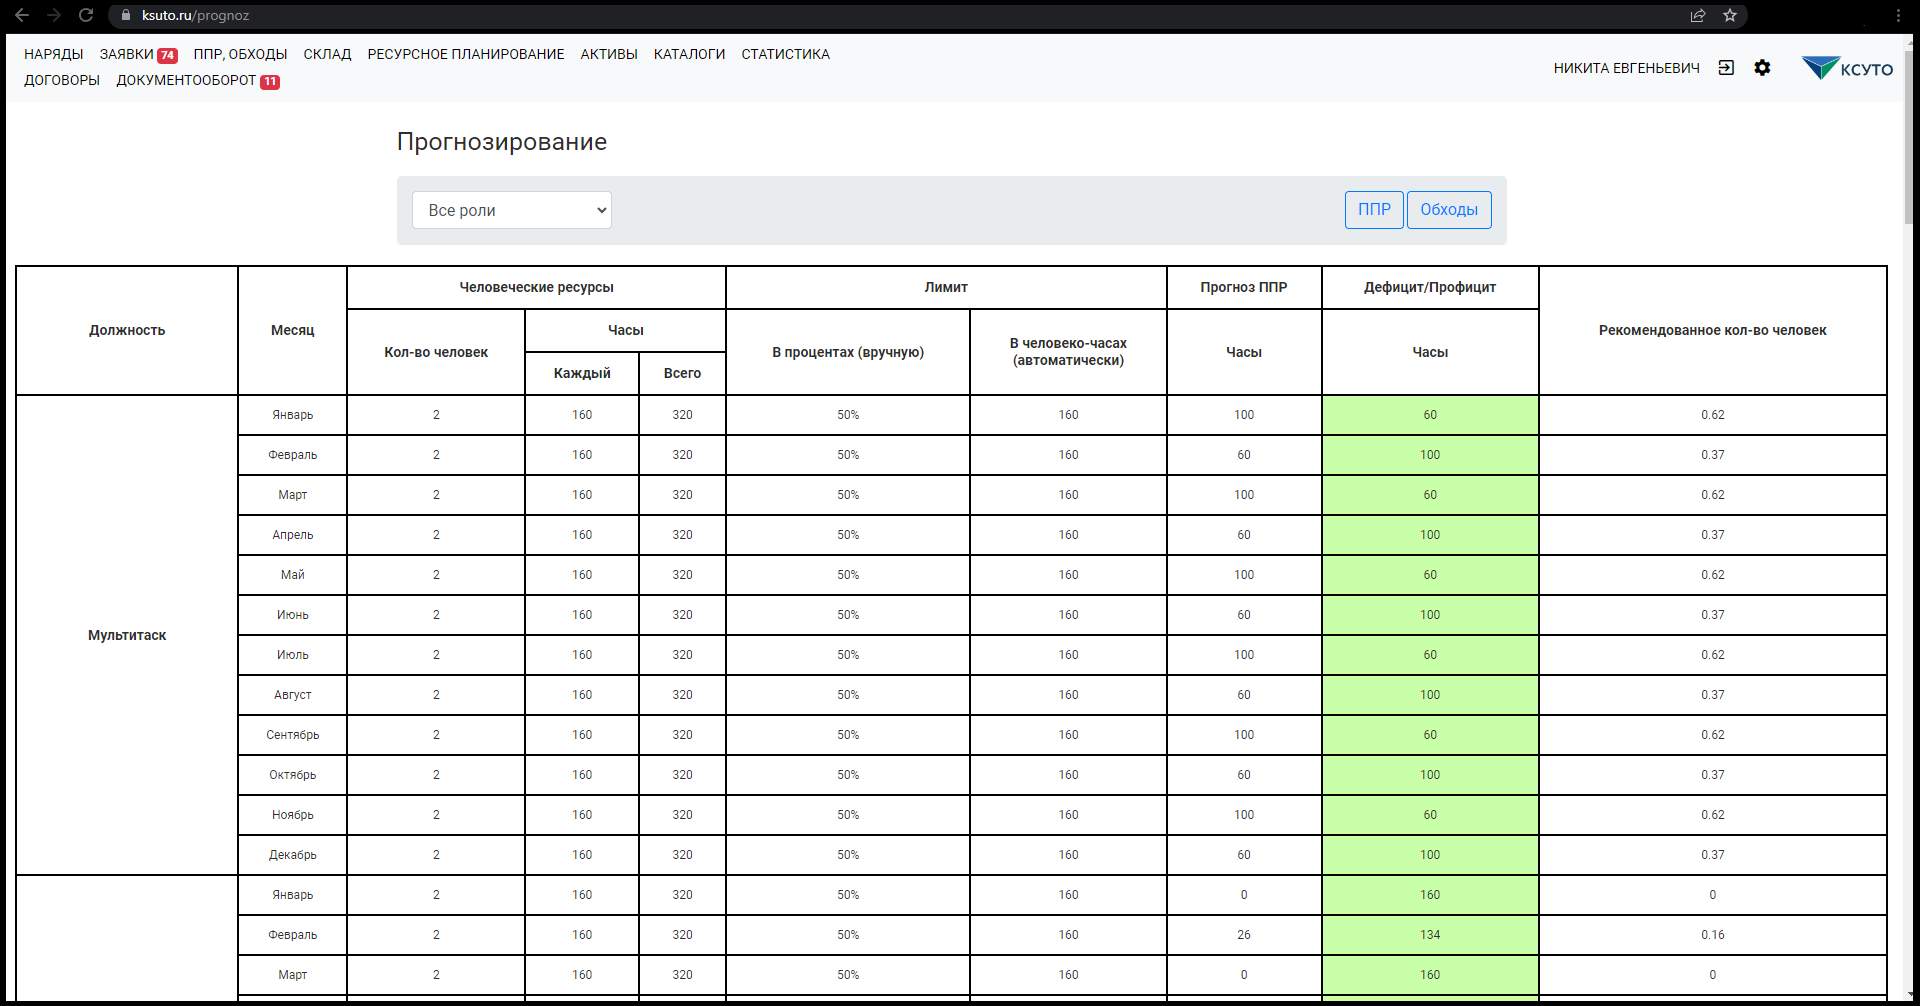Bookmark page with the star icon

tap(1730, 15)
